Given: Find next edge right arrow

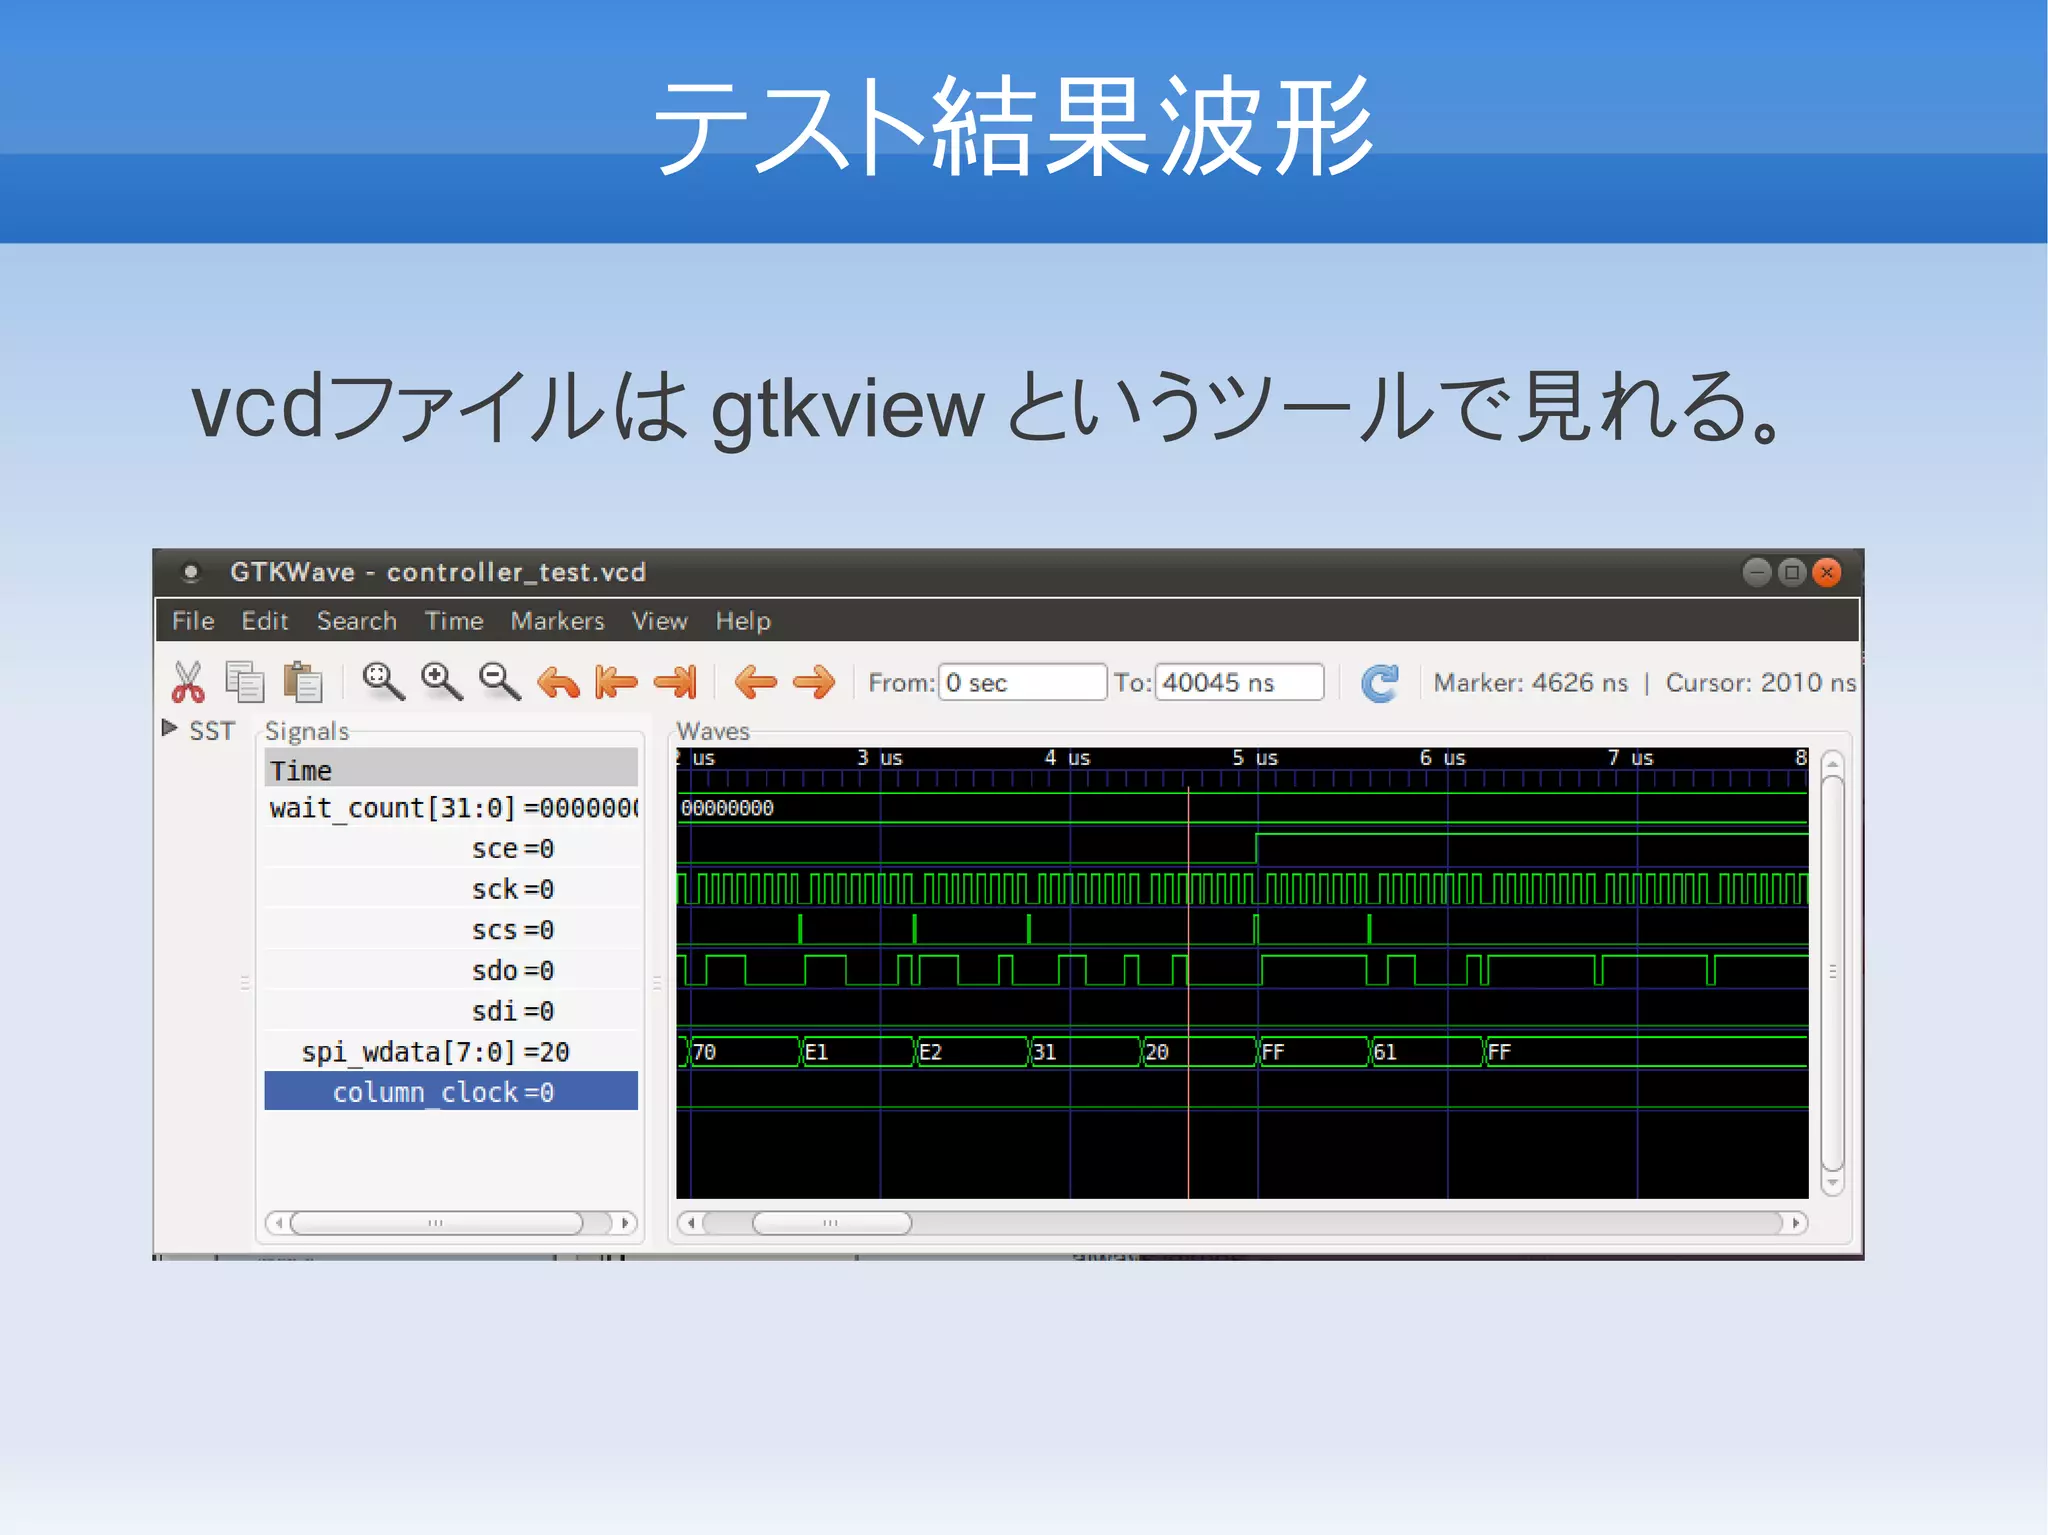Looking at the screenshot, I should point(814,683).
